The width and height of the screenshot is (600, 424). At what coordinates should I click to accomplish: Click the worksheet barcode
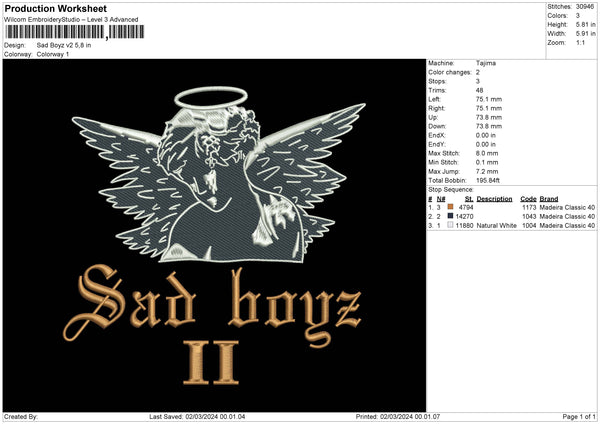75,32
